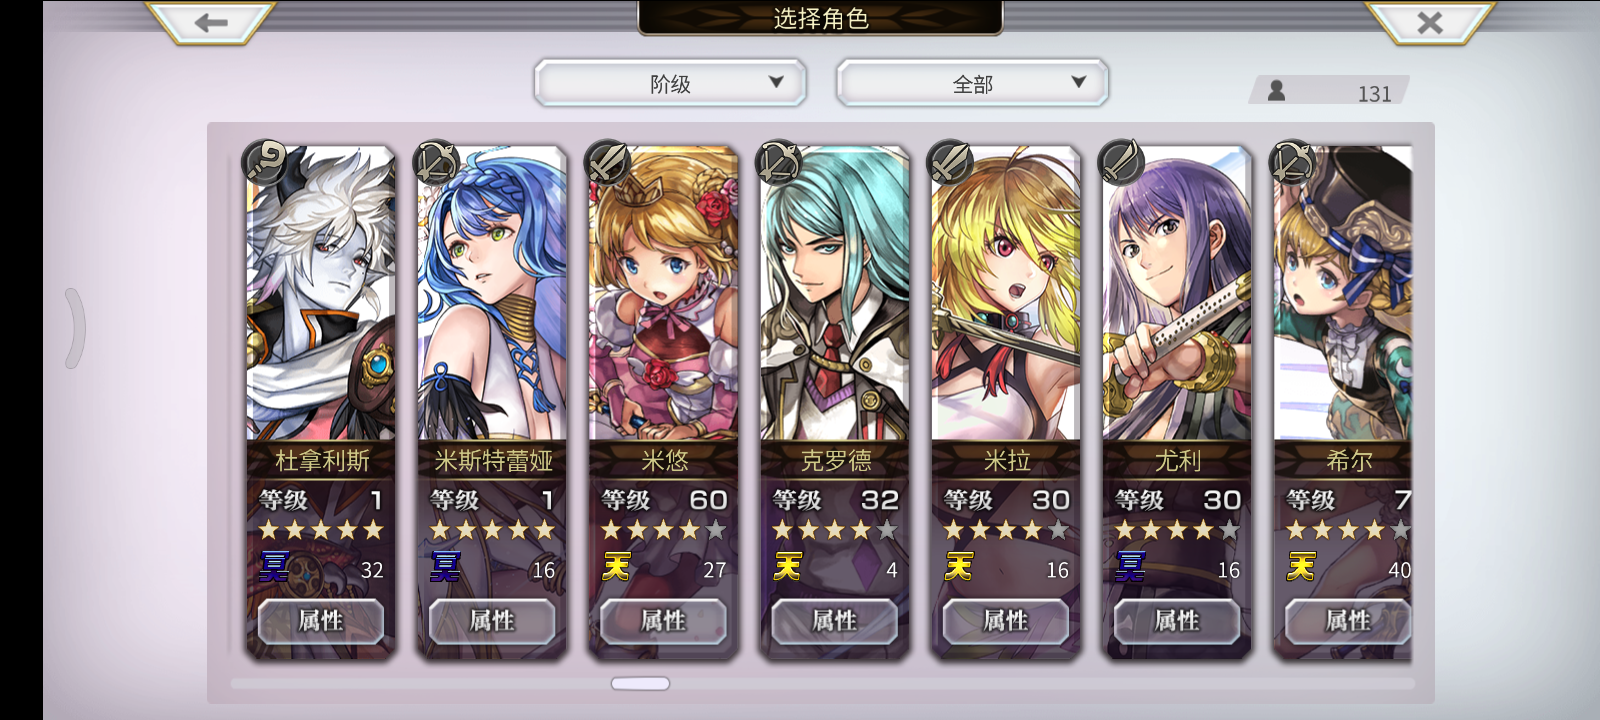Click the 冥 attribute icon on 杜拿利斯
The height and width of the screenshot is (720, 1600).
pyautogui.click(x=275, y=567)
